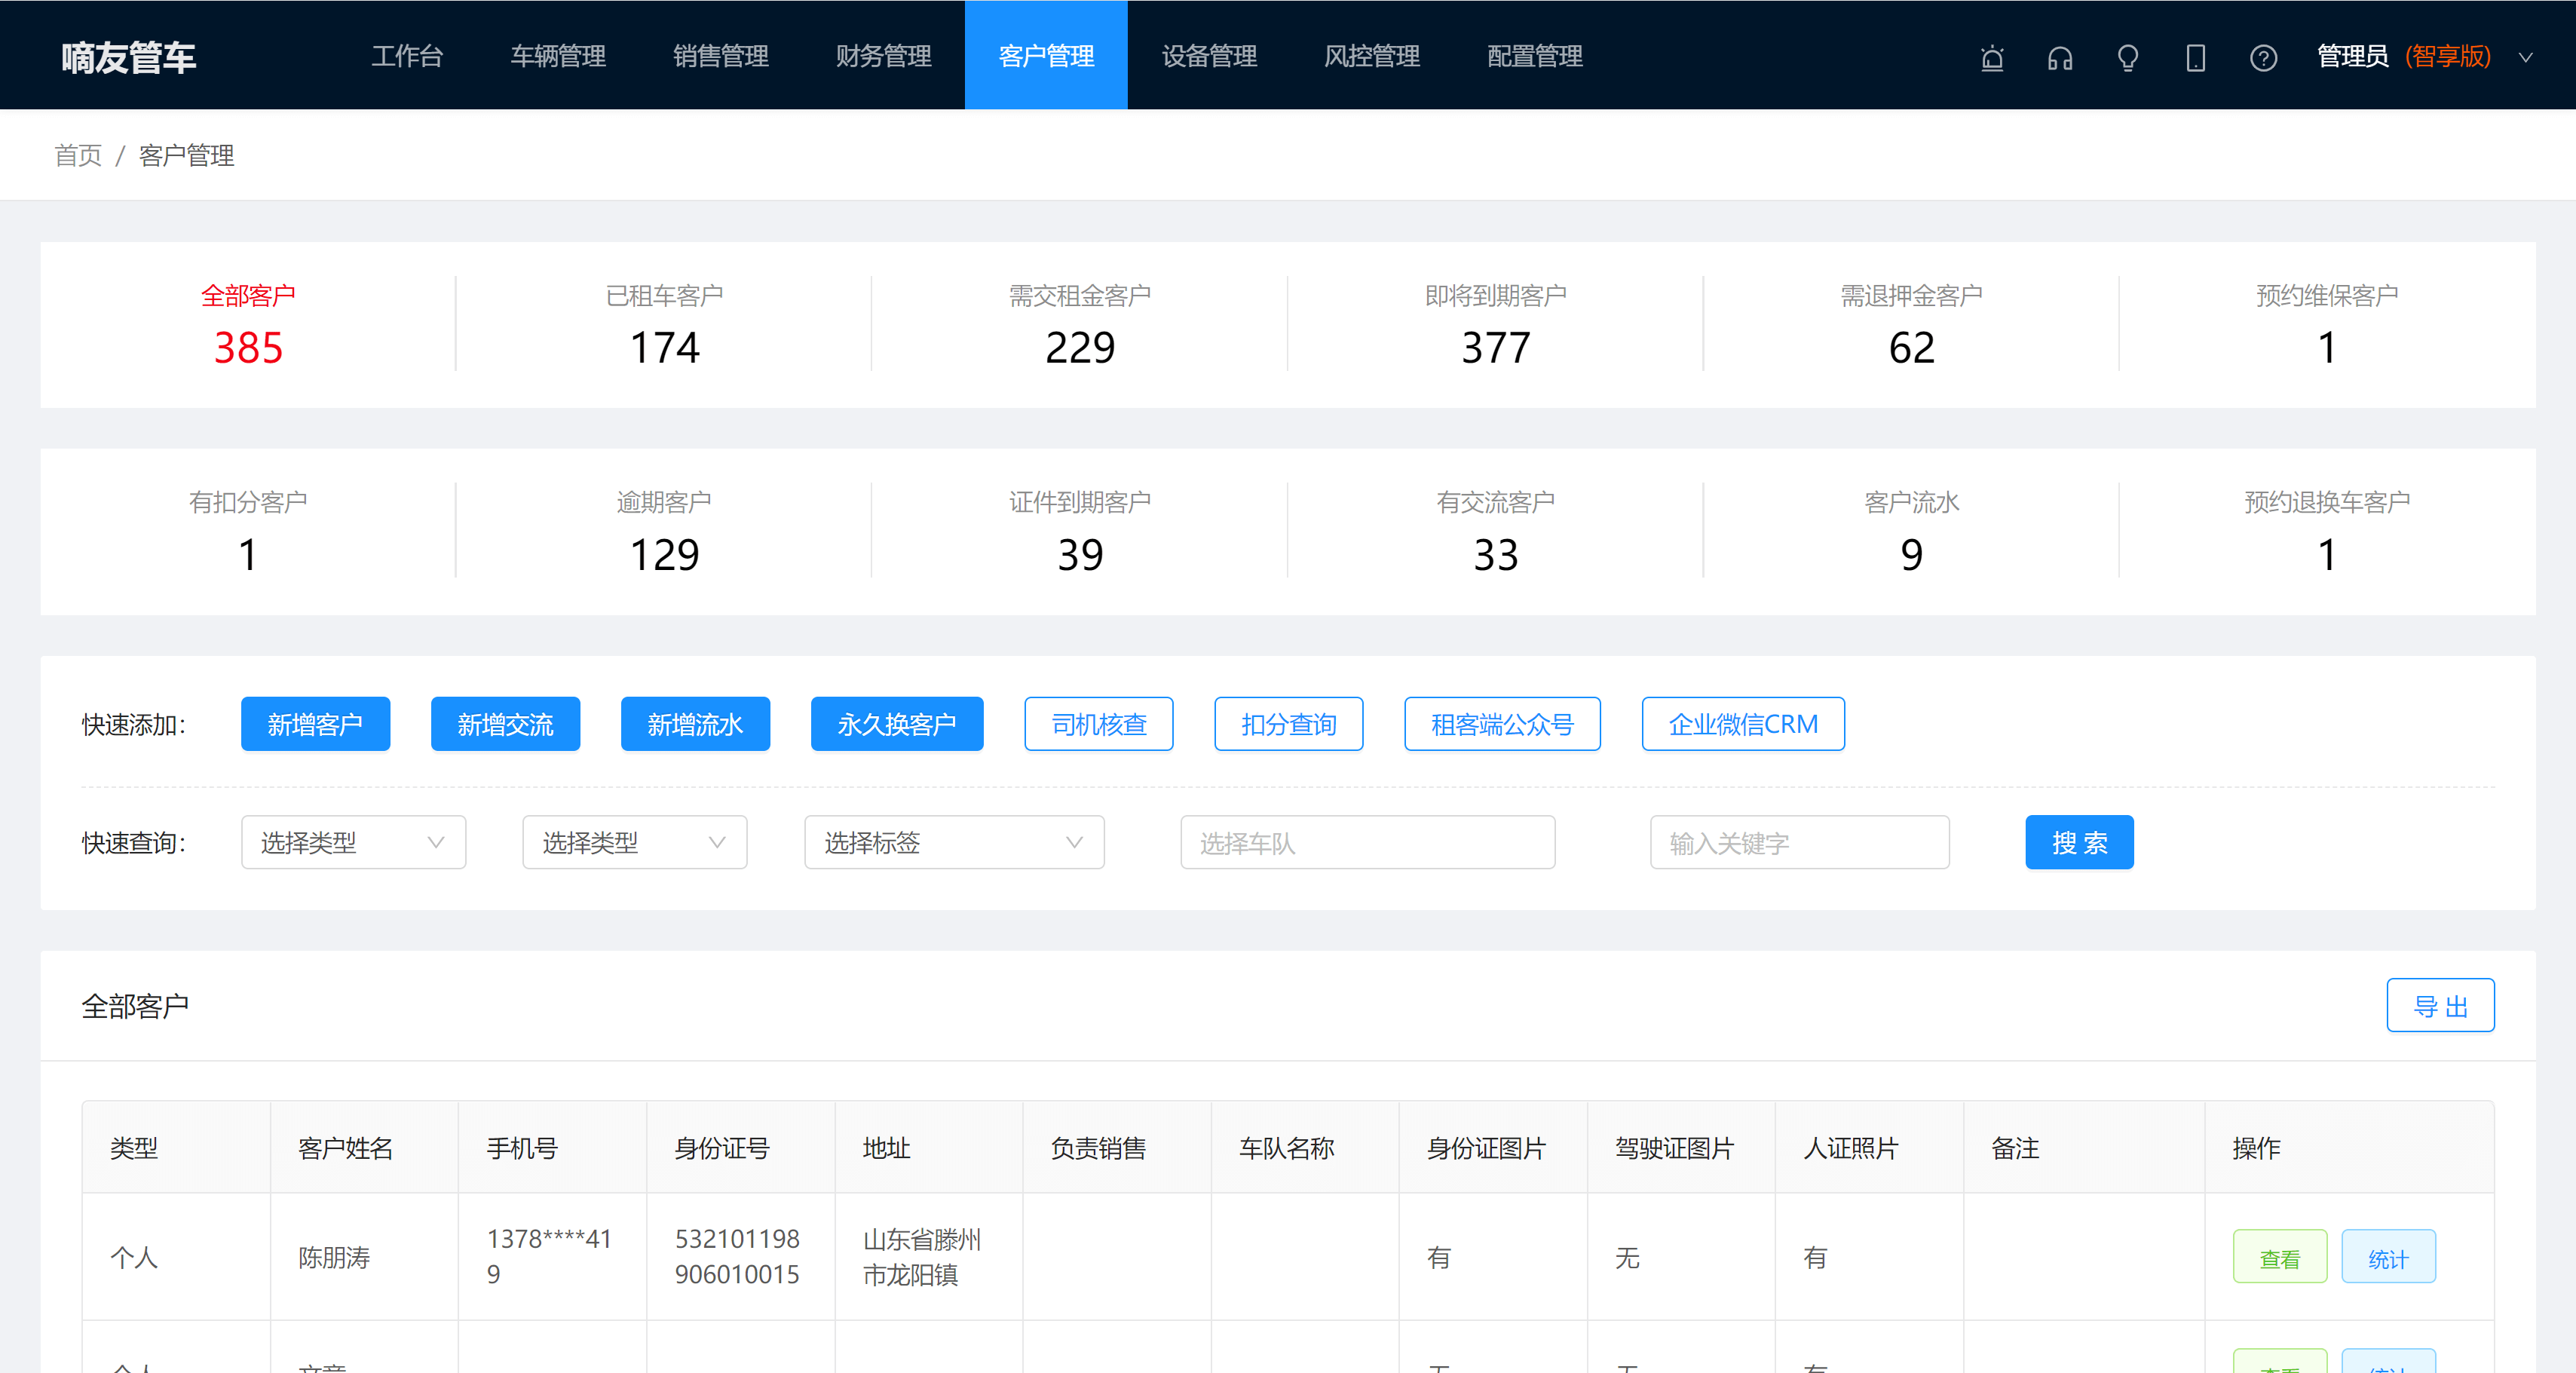Click 查看 for customer 陈朋涛
This screenshot has height=1373, width=2576.
pos(2280,1258)
